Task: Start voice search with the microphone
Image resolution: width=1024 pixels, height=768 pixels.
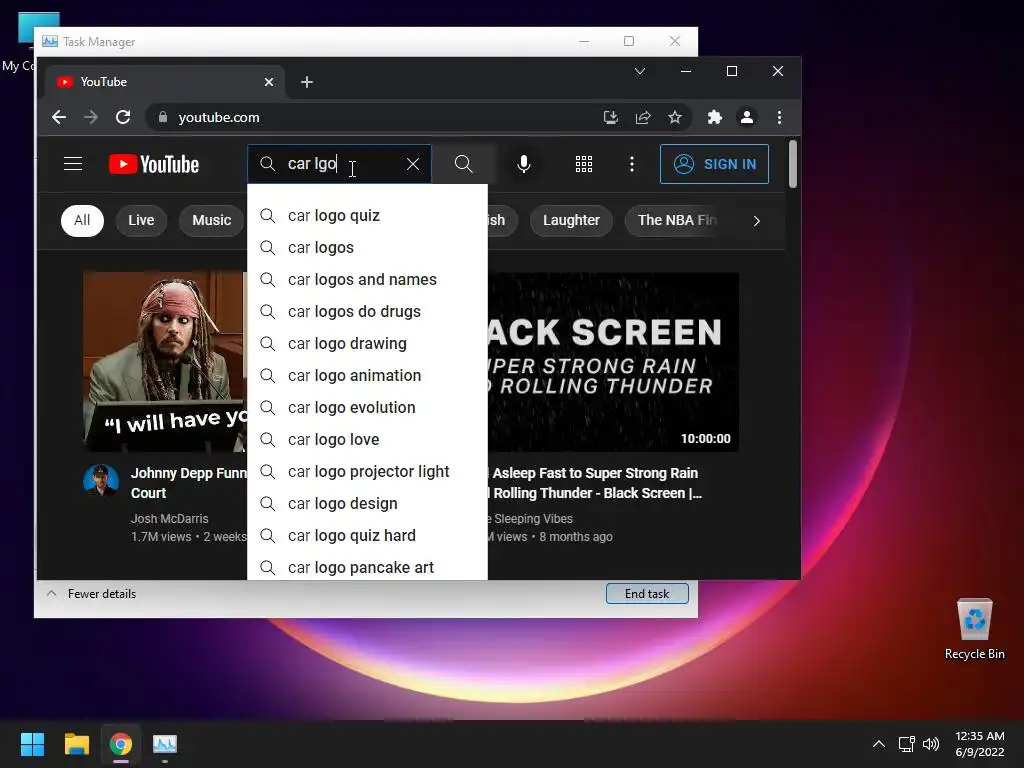Action: pos(524,164)
